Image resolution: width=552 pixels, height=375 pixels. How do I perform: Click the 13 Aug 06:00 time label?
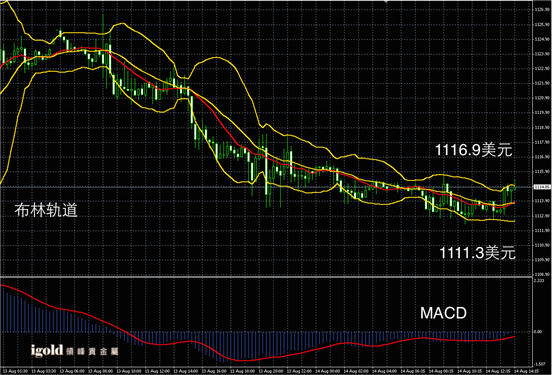[x=71, y=371]
